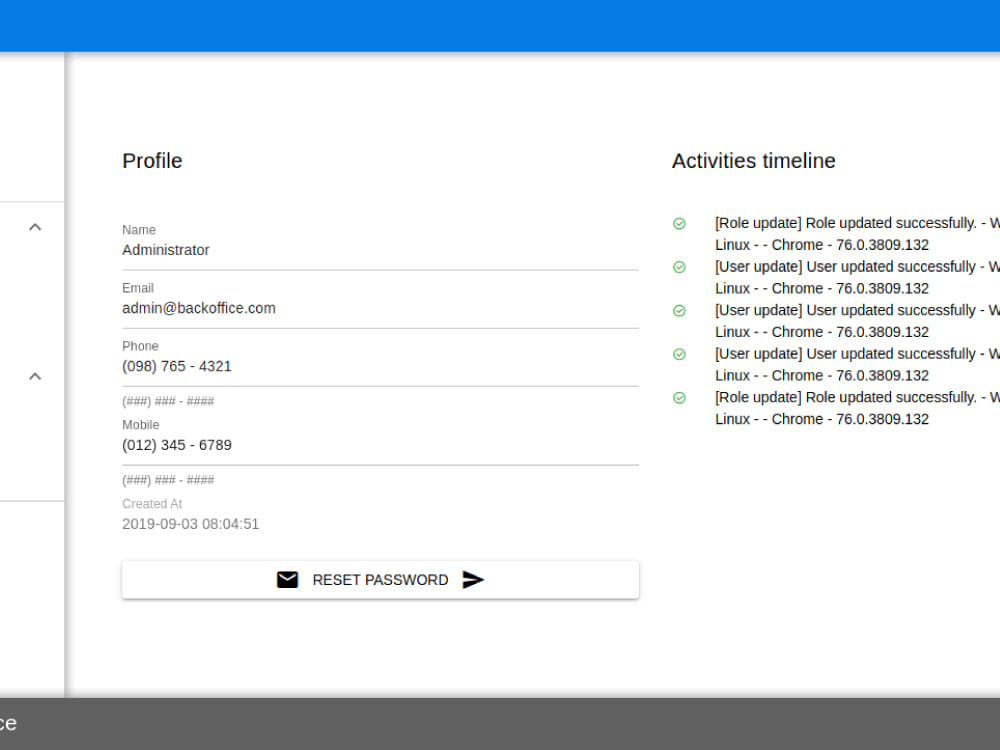
Task: Click the Linux Chrome line under first Role update
Action: click(821, 245)
